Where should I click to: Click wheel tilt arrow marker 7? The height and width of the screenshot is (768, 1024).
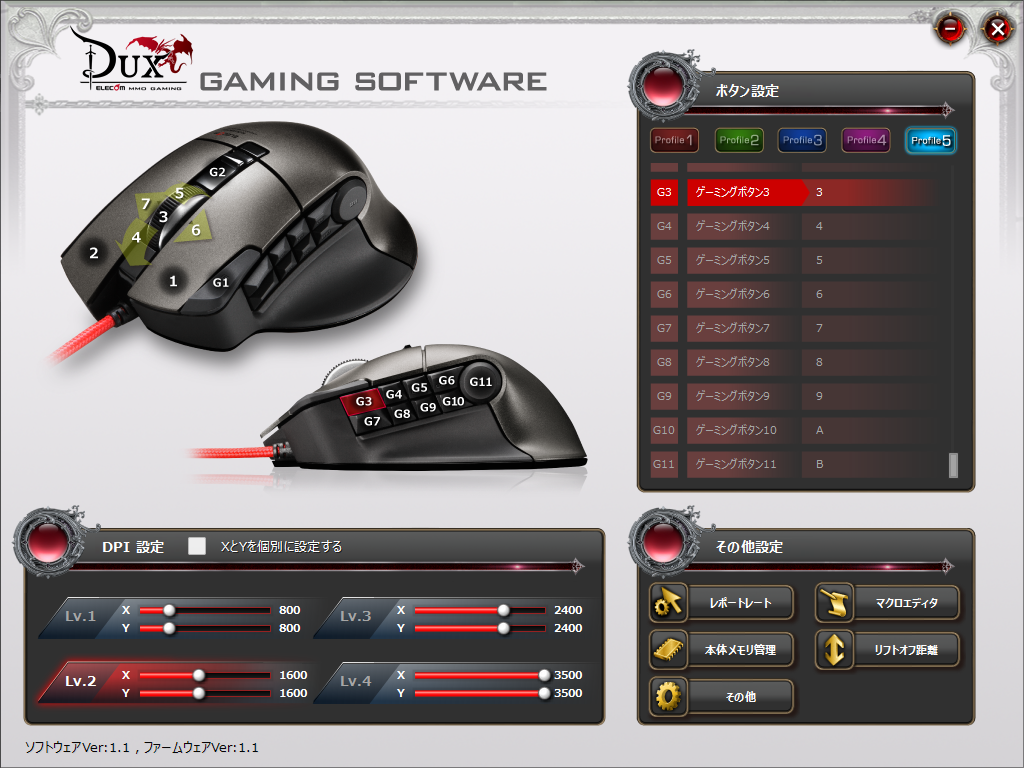coord(146,204)
